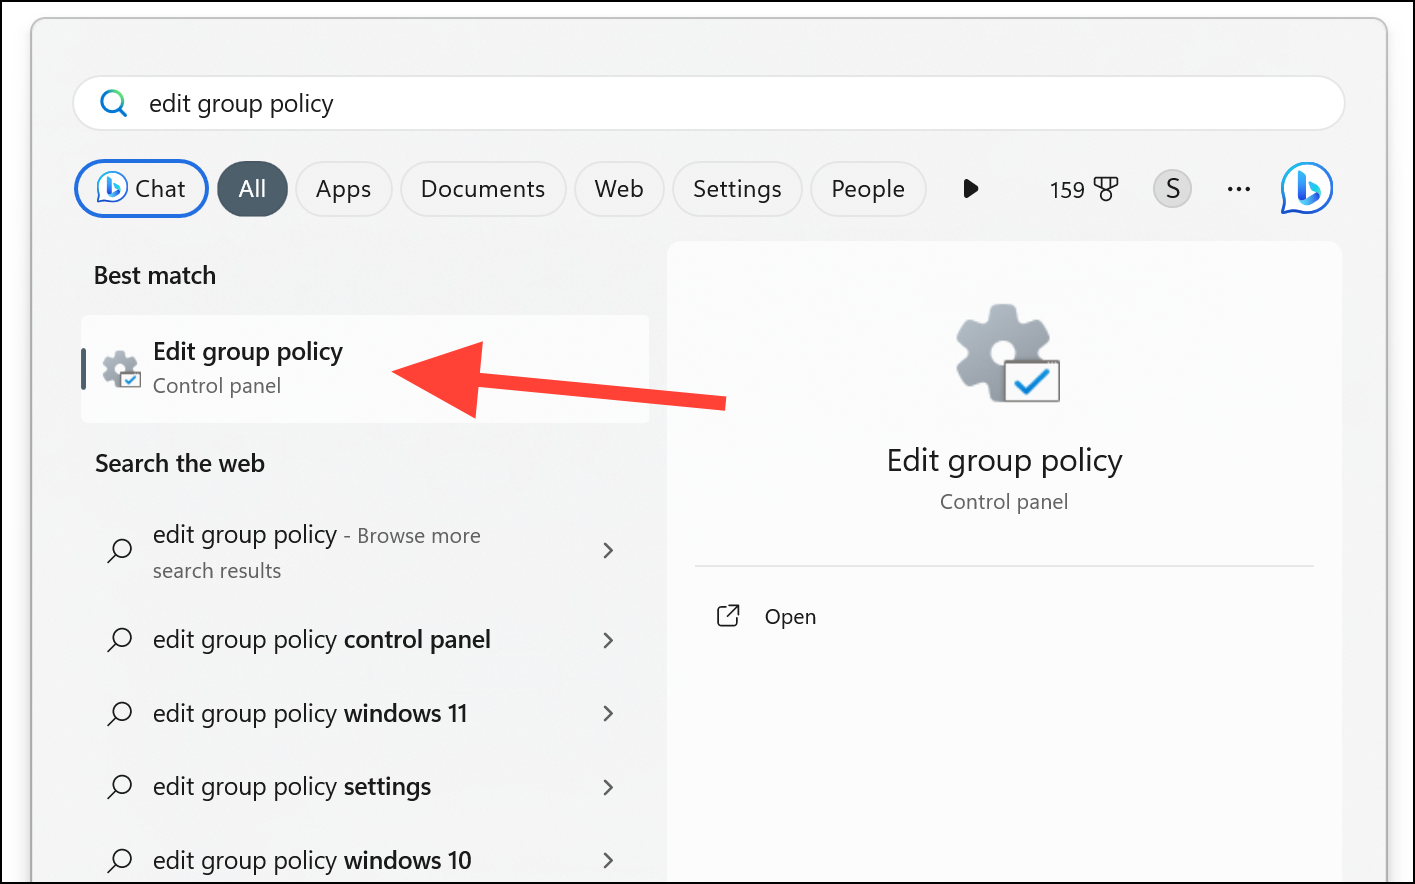Image resolution: width=1415 pixels, height=884 pixels.
Task: Click the search field containing 'edit group policy'
Action: tap(708, 103)
